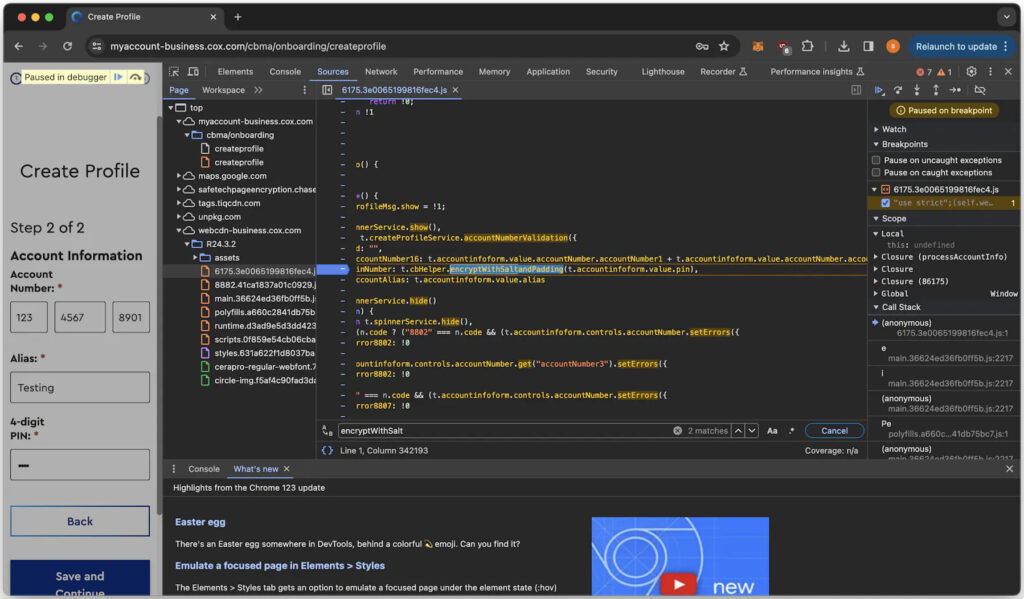Viewport: 1024px width, 599px height.
Task: Open the Performance tab
Action: (x=438, y=72)
